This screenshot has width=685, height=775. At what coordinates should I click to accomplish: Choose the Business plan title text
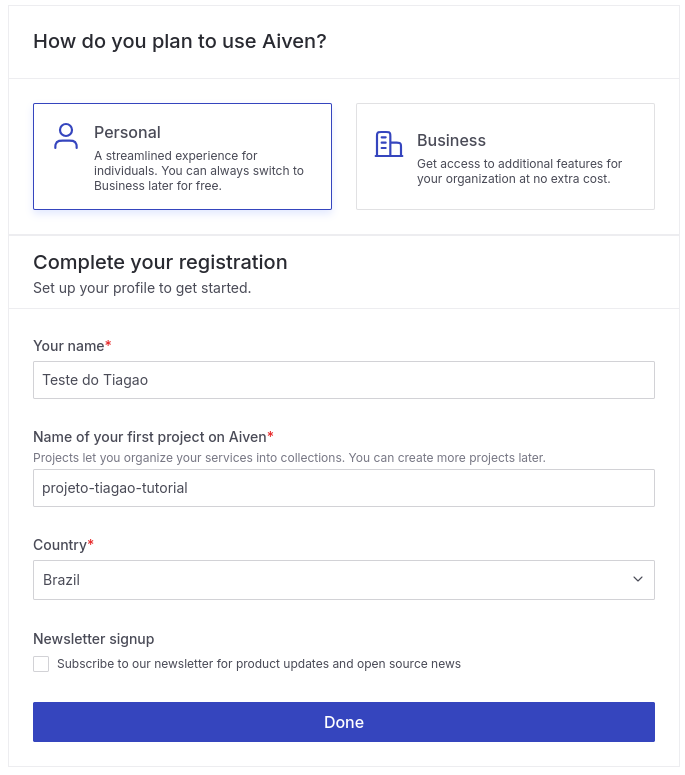point(451,140)
